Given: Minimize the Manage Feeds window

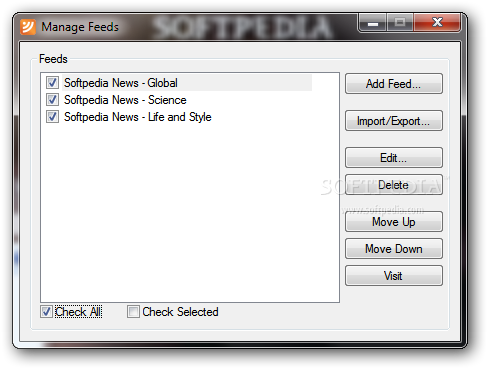Looking at the screenshot, I should point(373,23).
